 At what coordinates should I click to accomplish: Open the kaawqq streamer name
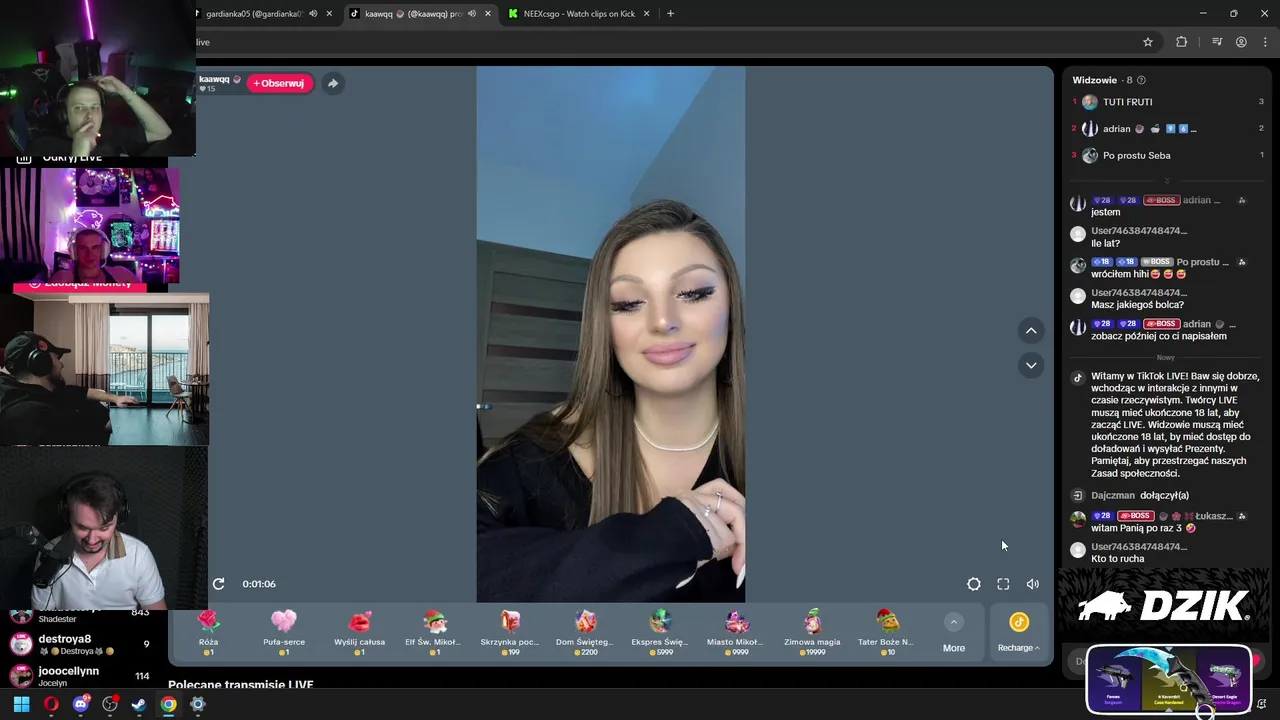214,79
